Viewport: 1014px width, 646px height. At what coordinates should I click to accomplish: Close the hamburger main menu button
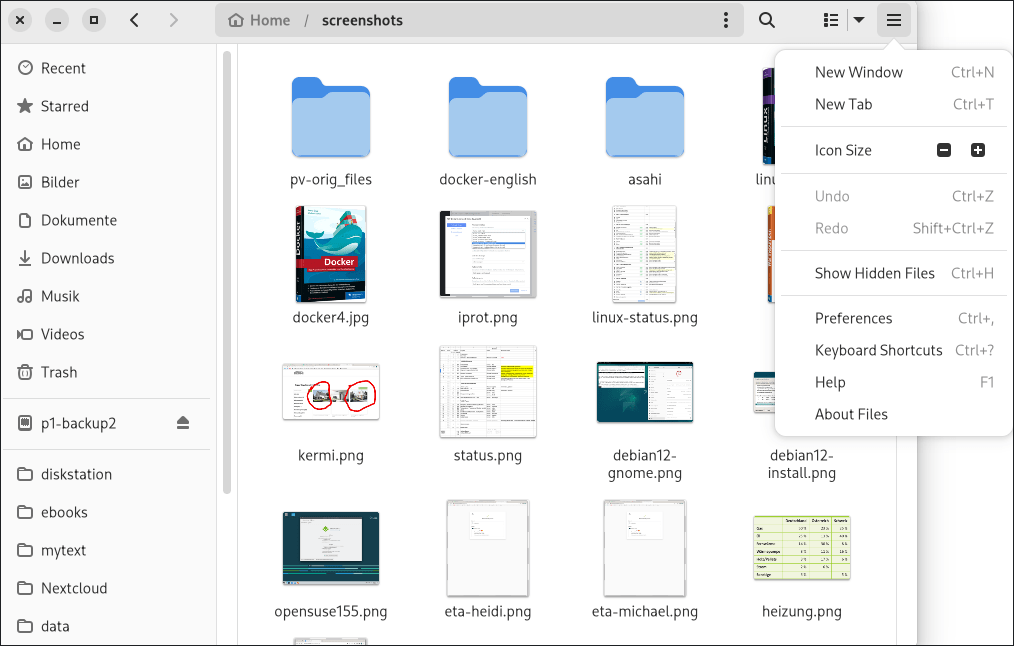click(894, 20)
